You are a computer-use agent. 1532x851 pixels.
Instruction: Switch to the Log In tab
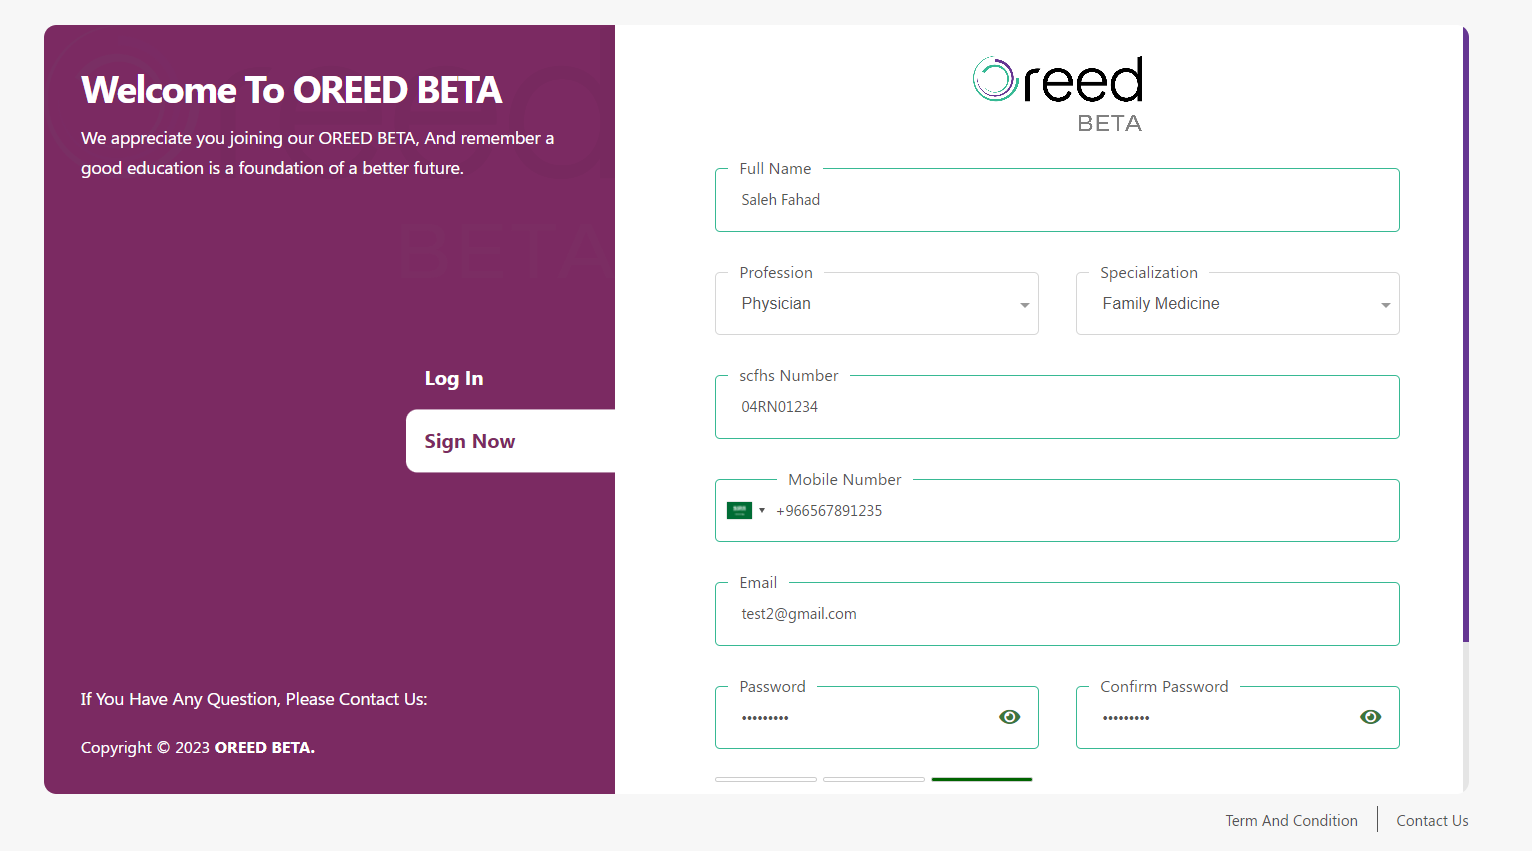click(454, 379)
